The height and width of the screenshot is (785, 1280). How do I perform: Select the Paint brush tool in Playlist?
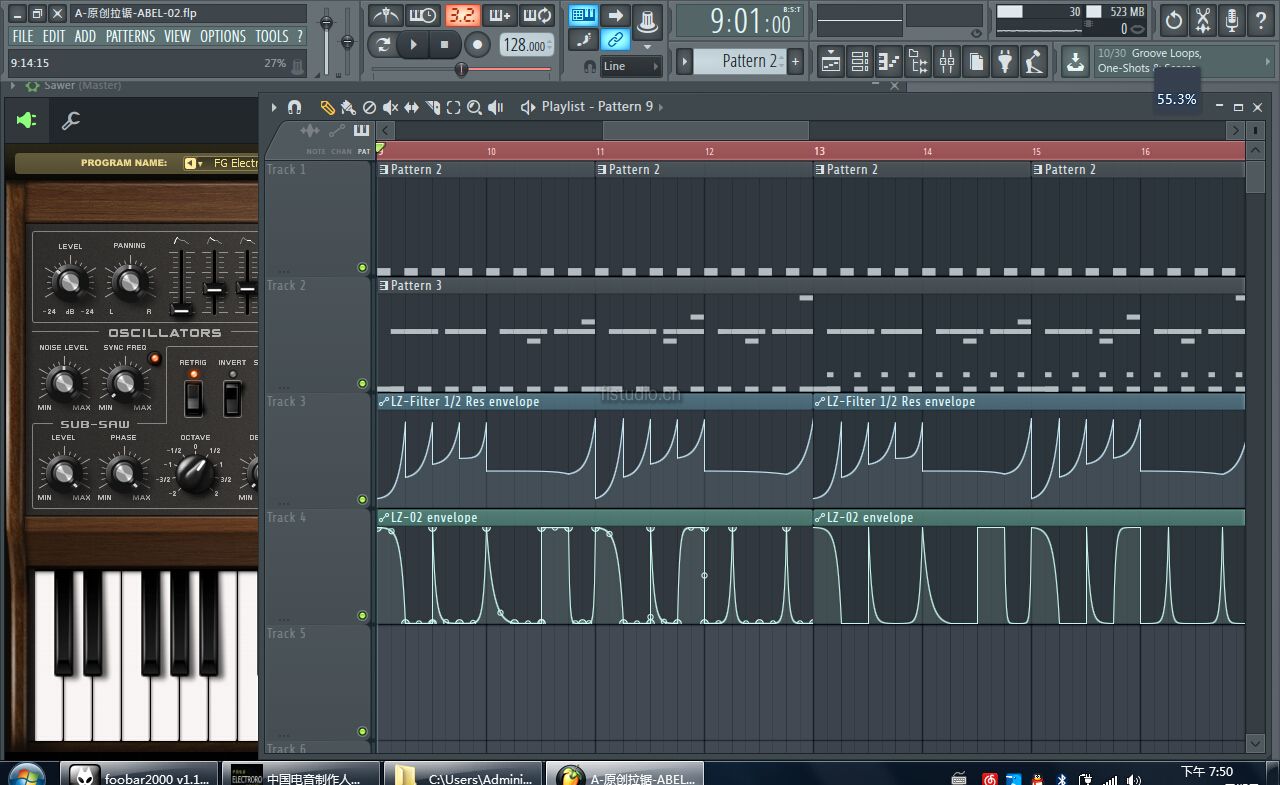tap(348, 107)
